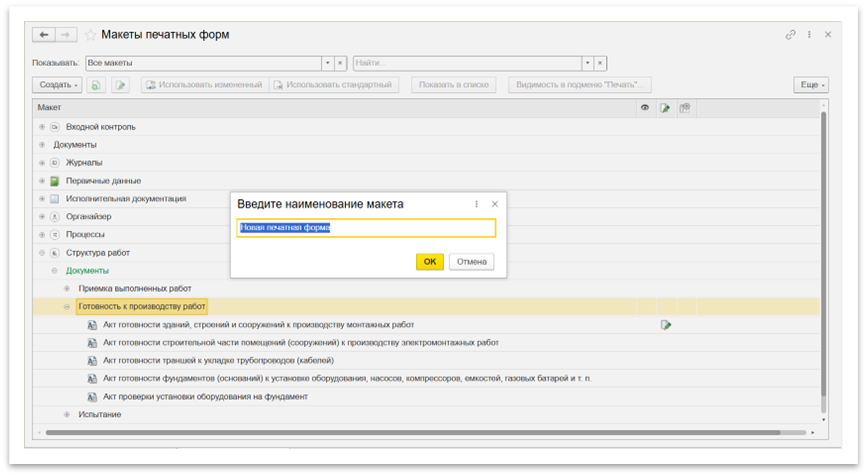Click icon of Акт проверки установки оборудования
Image resolution: width=867 pixels, height=476 pixels.
click(x=91, y=397)
